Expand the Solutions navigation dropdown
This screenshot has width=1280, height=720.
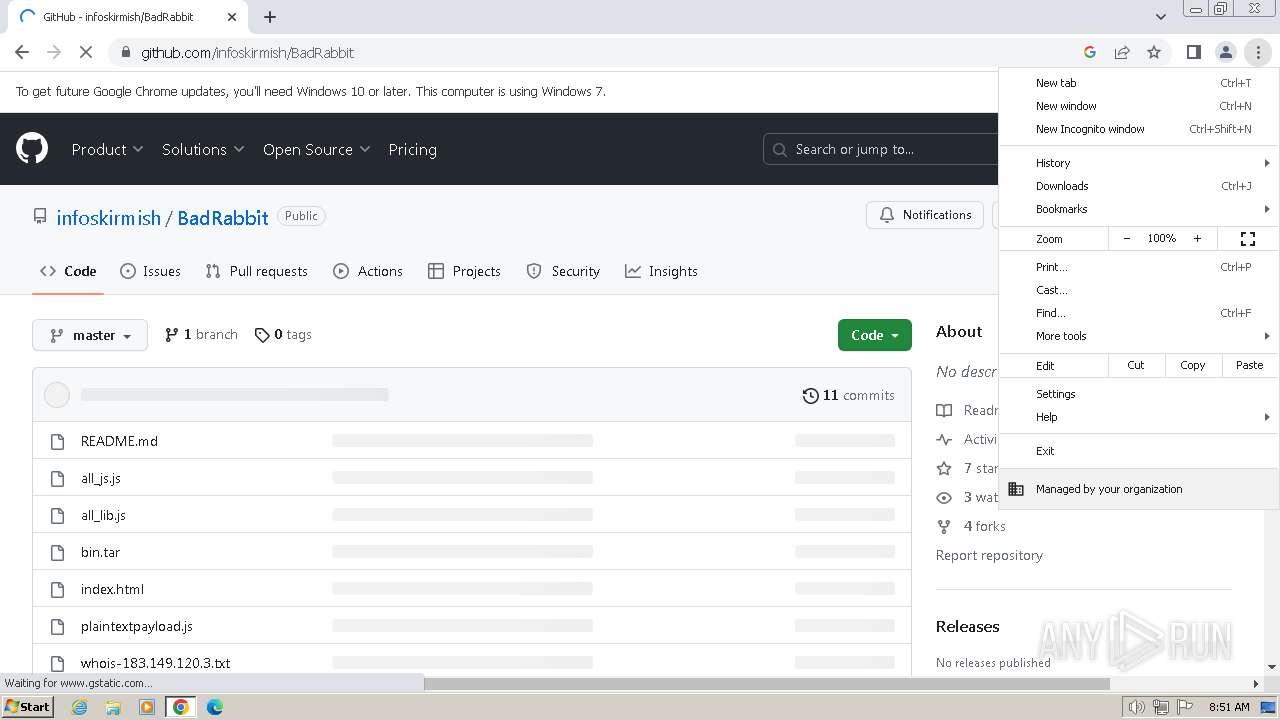[203, 149]
